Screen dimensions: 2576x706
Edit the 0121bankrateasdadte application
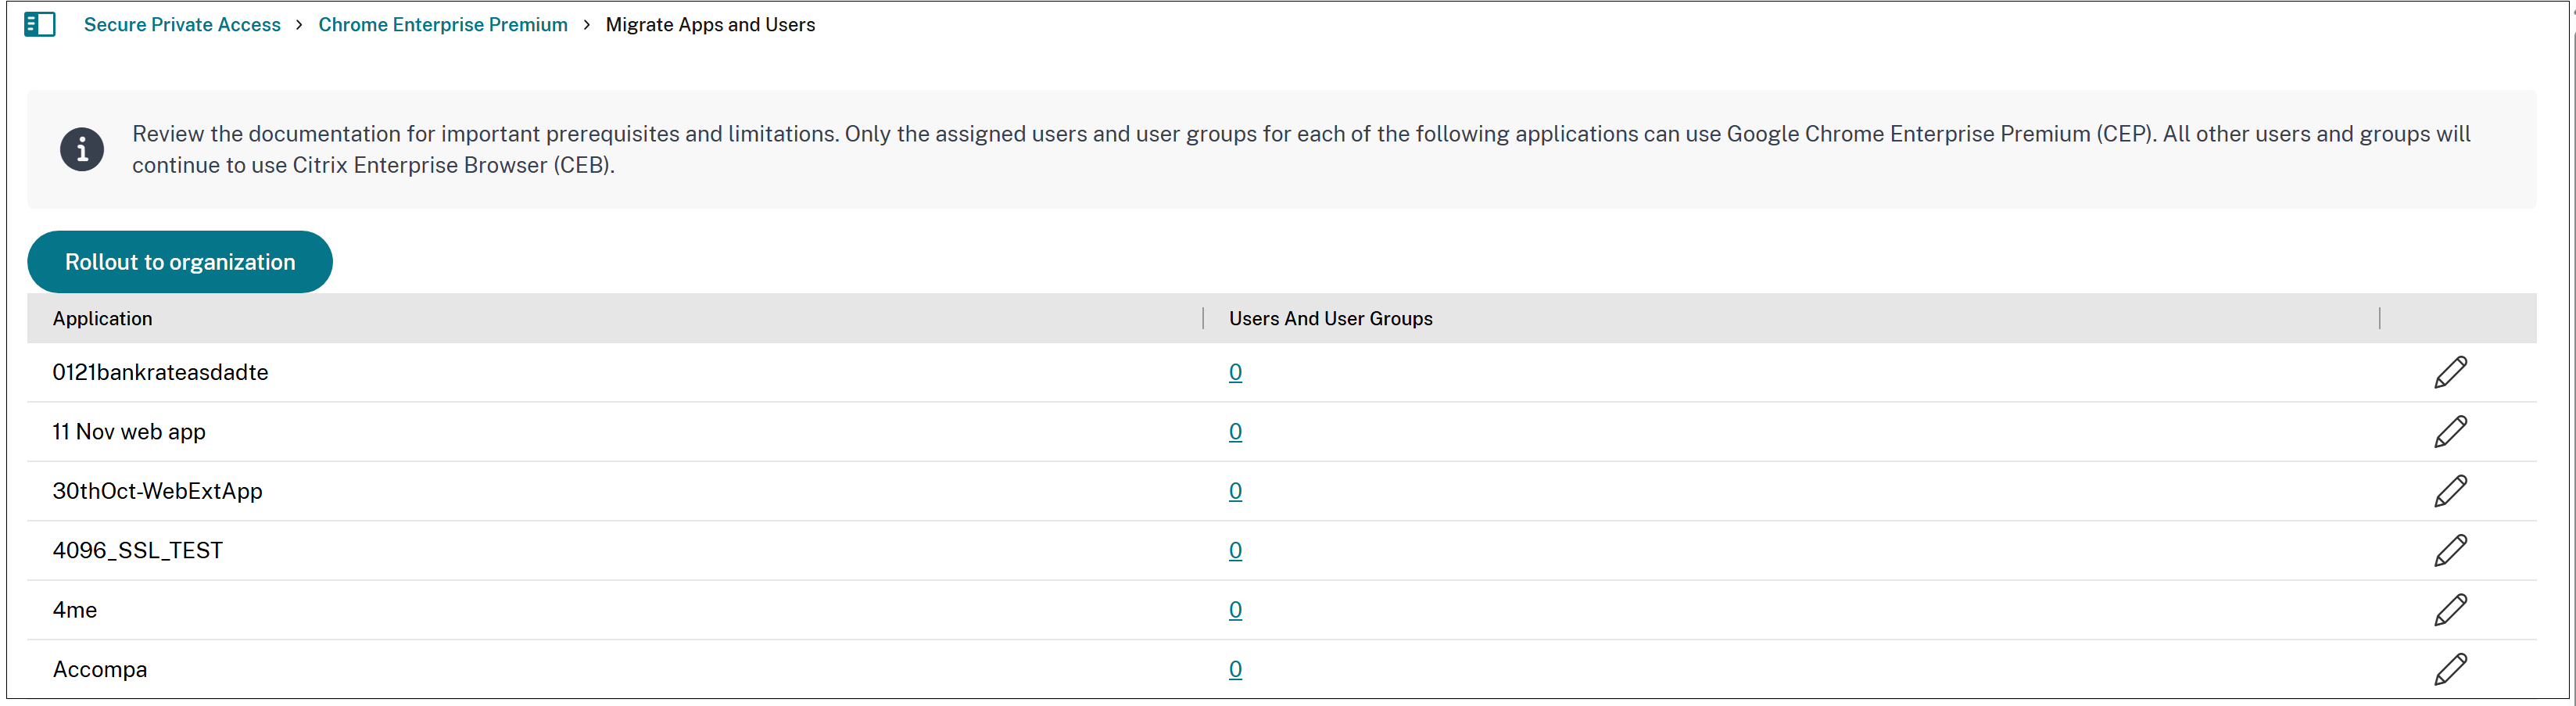pos(2452,371)
